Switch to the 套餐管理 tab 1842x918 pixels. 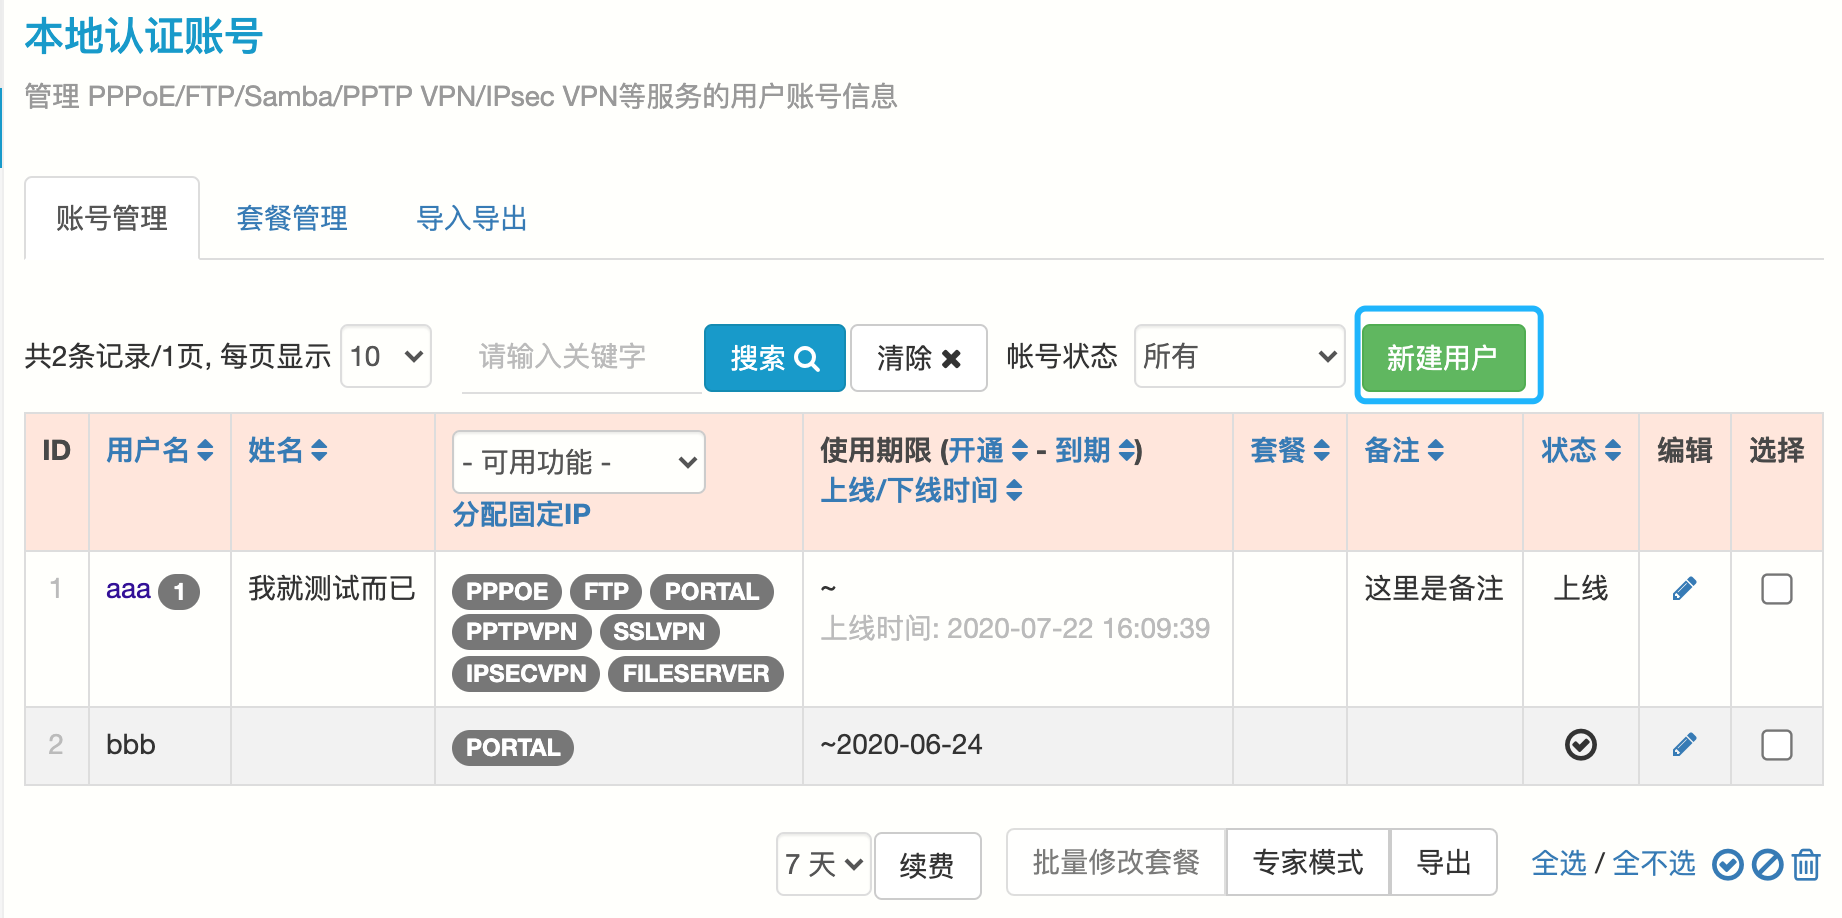(292, 218)
